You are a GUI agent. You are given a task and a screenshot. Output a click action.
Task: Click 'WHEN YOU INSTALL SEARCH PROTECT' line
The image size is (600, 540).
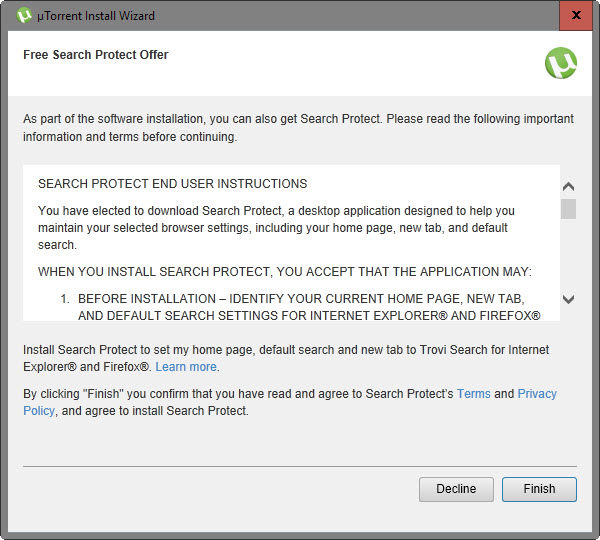point(285,272)
